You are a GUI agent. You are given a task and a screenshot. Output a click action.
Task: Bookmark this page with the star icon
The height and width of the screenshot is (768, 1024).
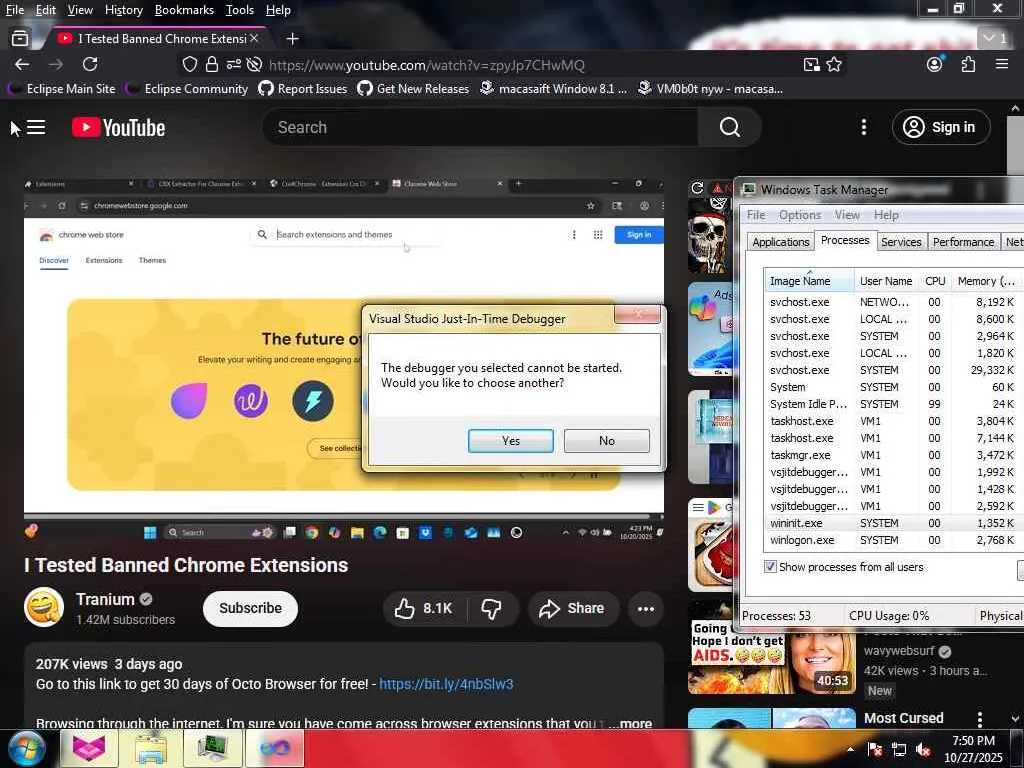(x=834, y=65)
